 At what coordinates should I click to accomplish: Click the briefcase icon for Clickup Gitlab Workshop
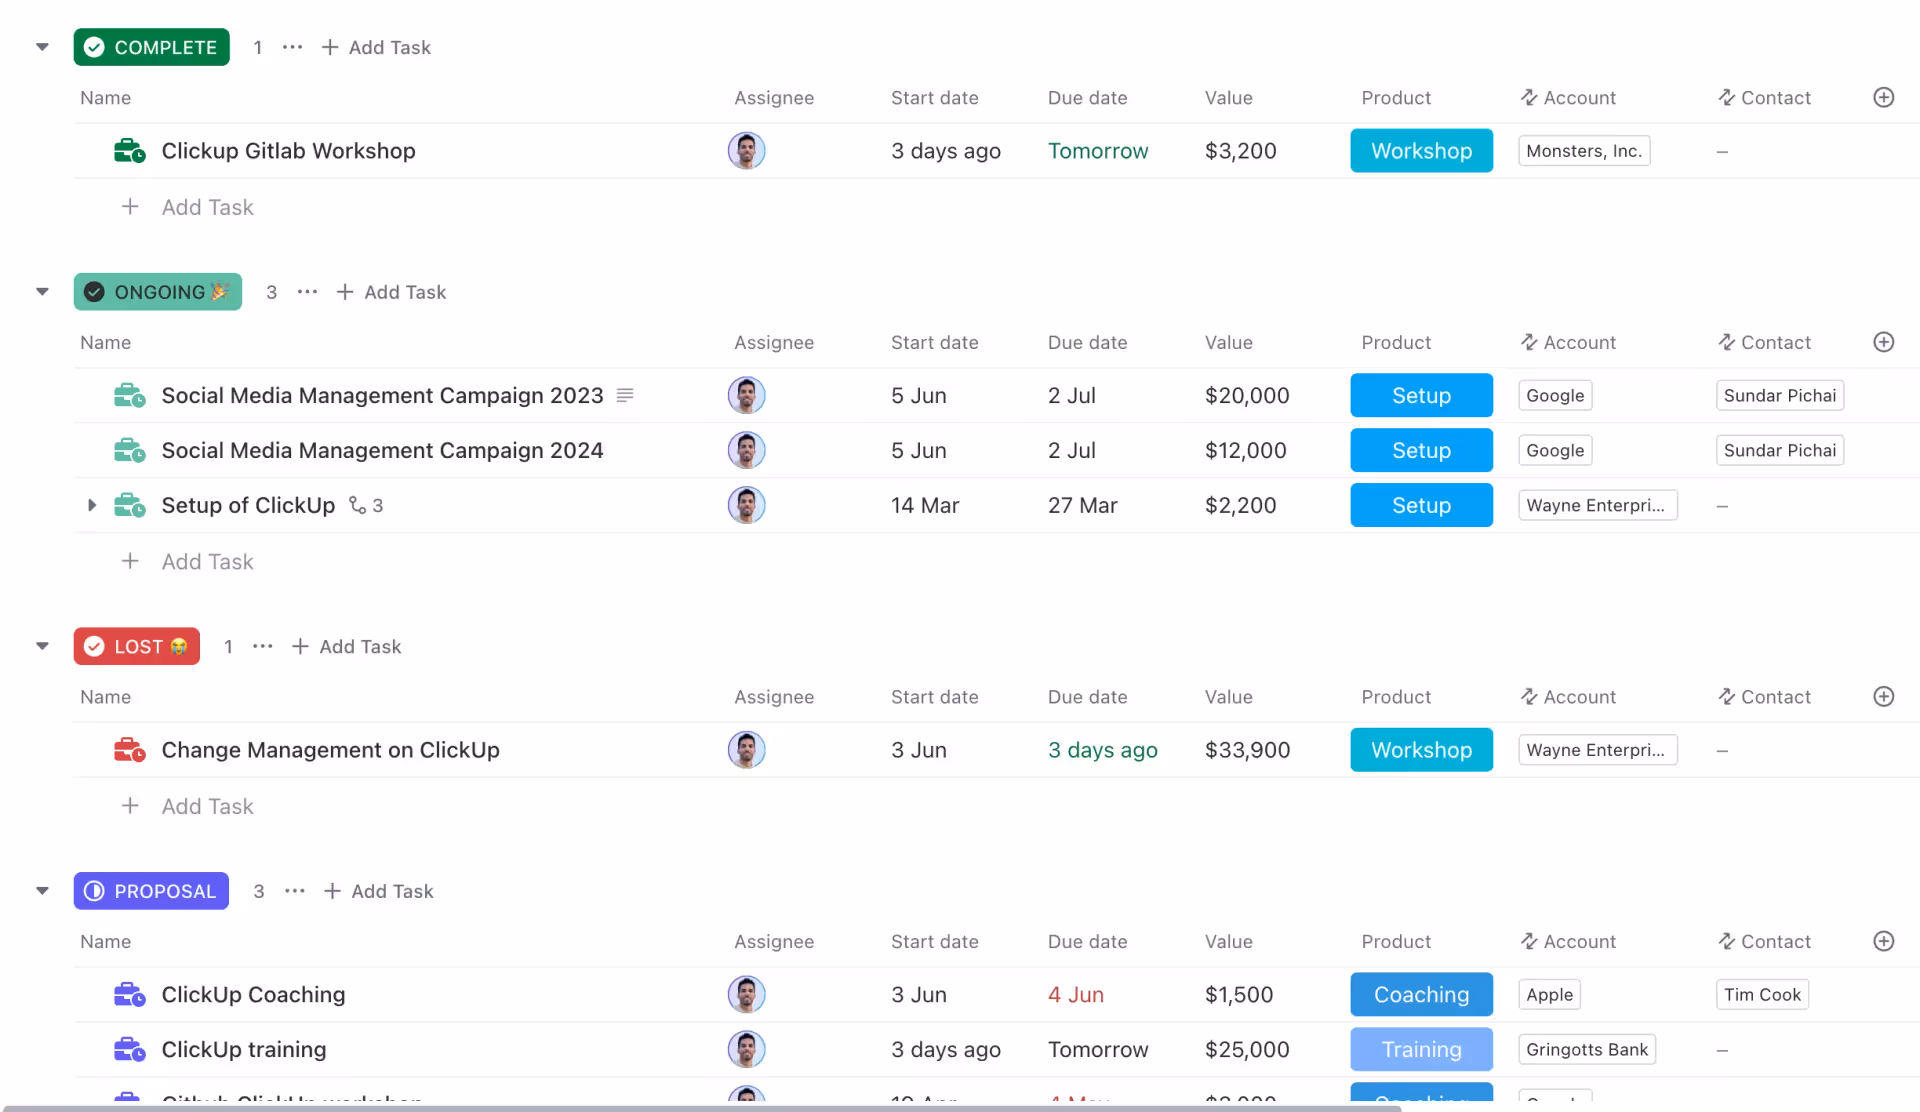click(x=129, y=151)
